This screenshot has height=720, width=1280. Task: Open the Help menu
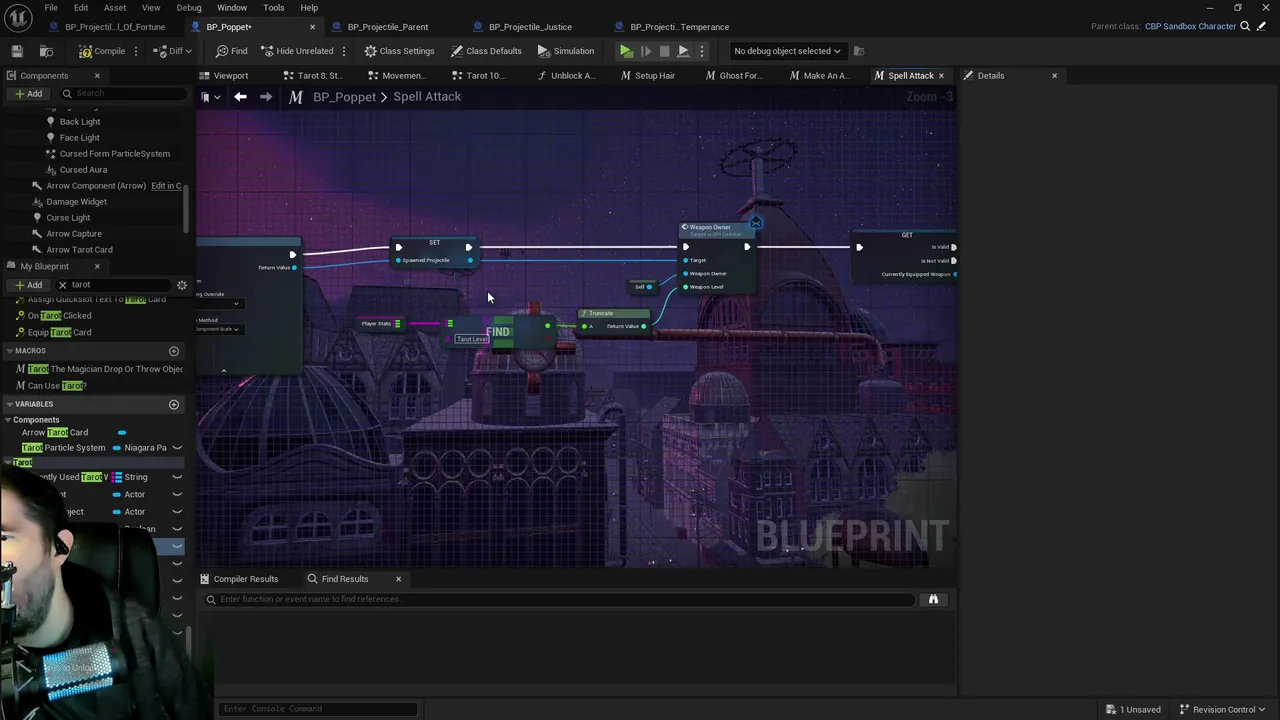point(309,7)
